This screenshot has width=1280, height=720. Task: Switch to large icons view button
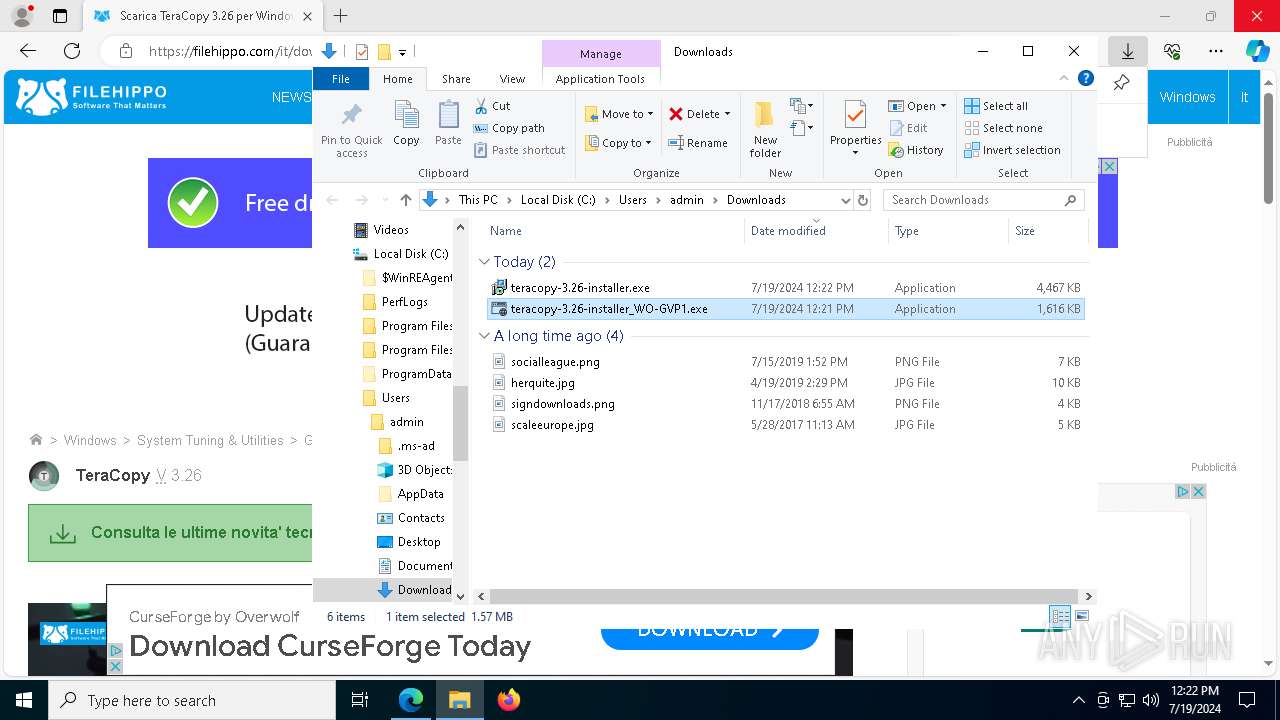click(x=1081, y=617)
